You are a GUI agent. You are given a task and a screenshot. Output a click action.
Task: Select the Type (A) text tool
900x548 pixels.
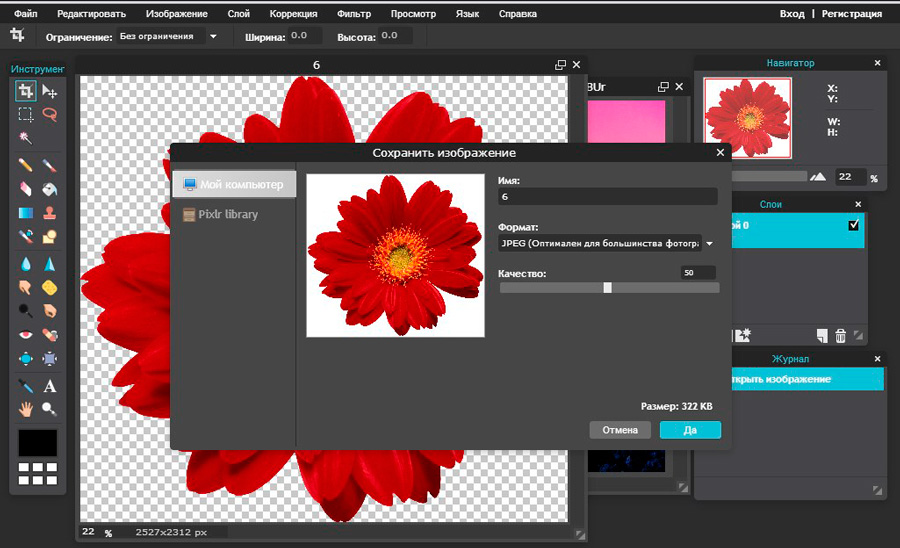[49, 385]
